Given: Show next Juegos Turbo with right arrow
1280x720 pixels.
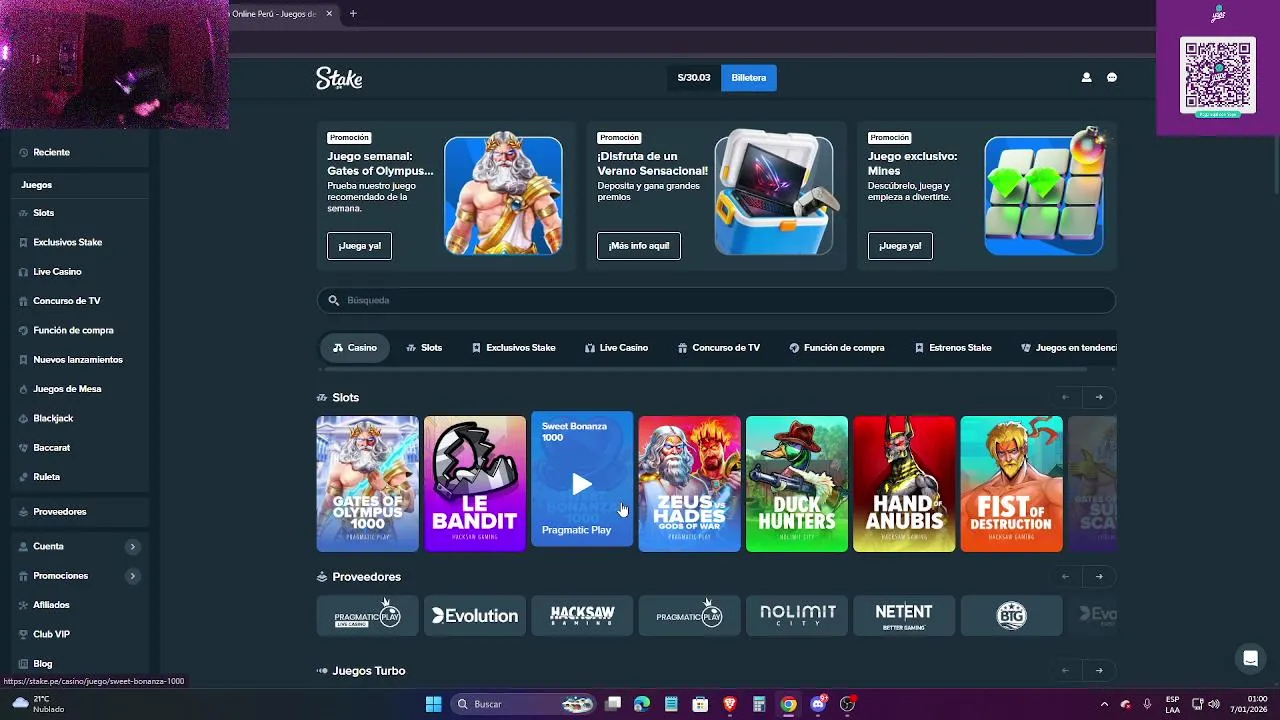Looking at the screenshot, I should click(1099, 670).
